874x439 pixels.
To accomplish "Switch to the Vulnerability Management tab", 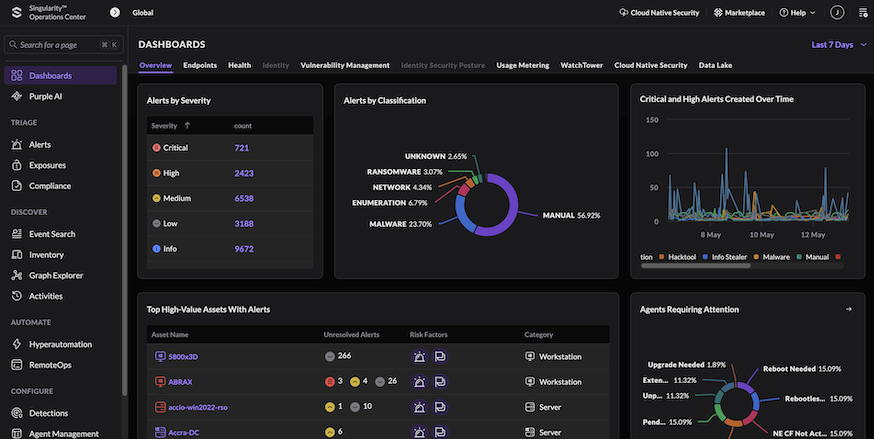I will (x=345, y=65).
